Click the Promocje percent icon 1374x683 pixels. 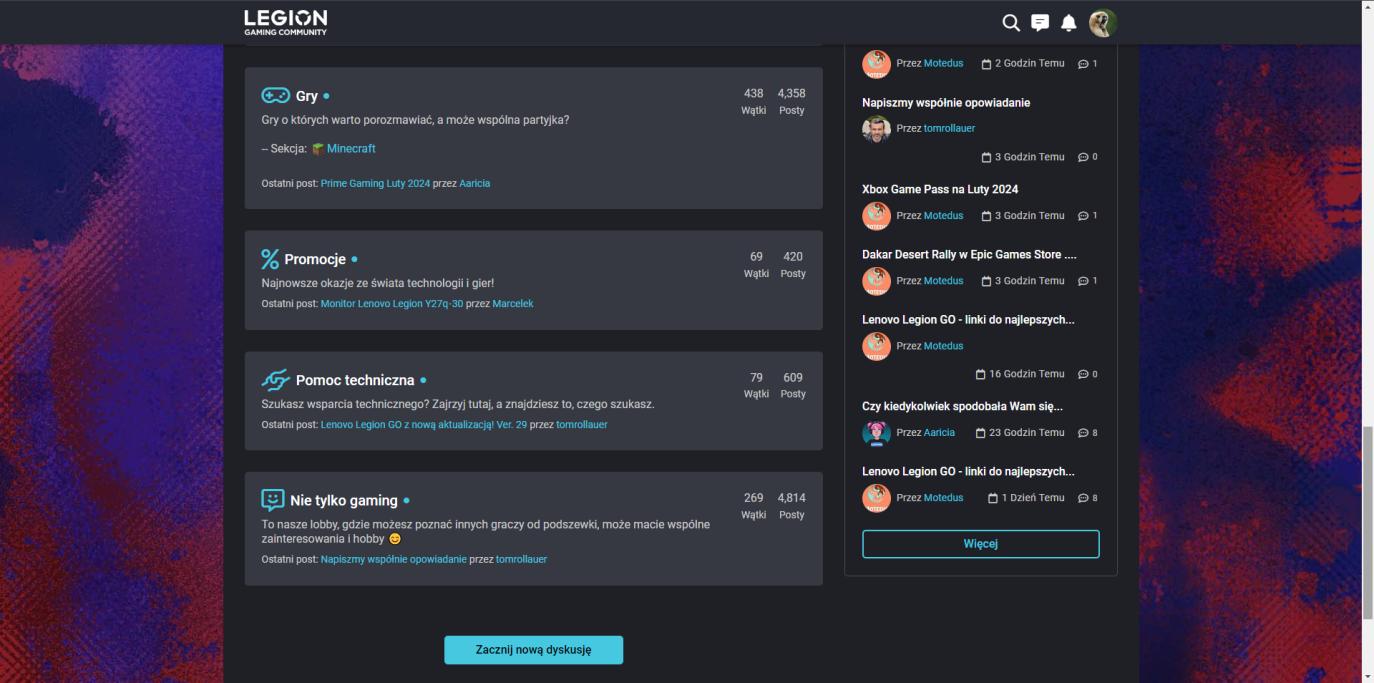pyautogui.click(x=270, y=259)
